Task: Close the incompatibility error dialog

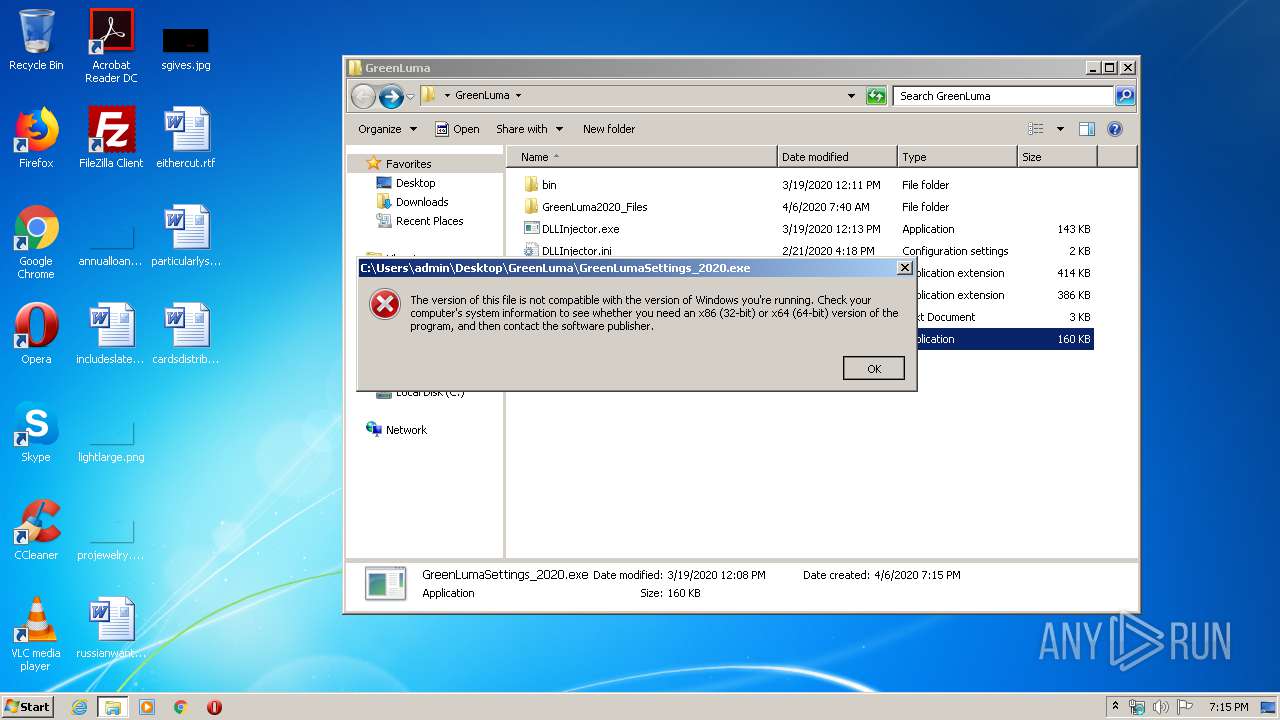Action: tap(904, 268)
